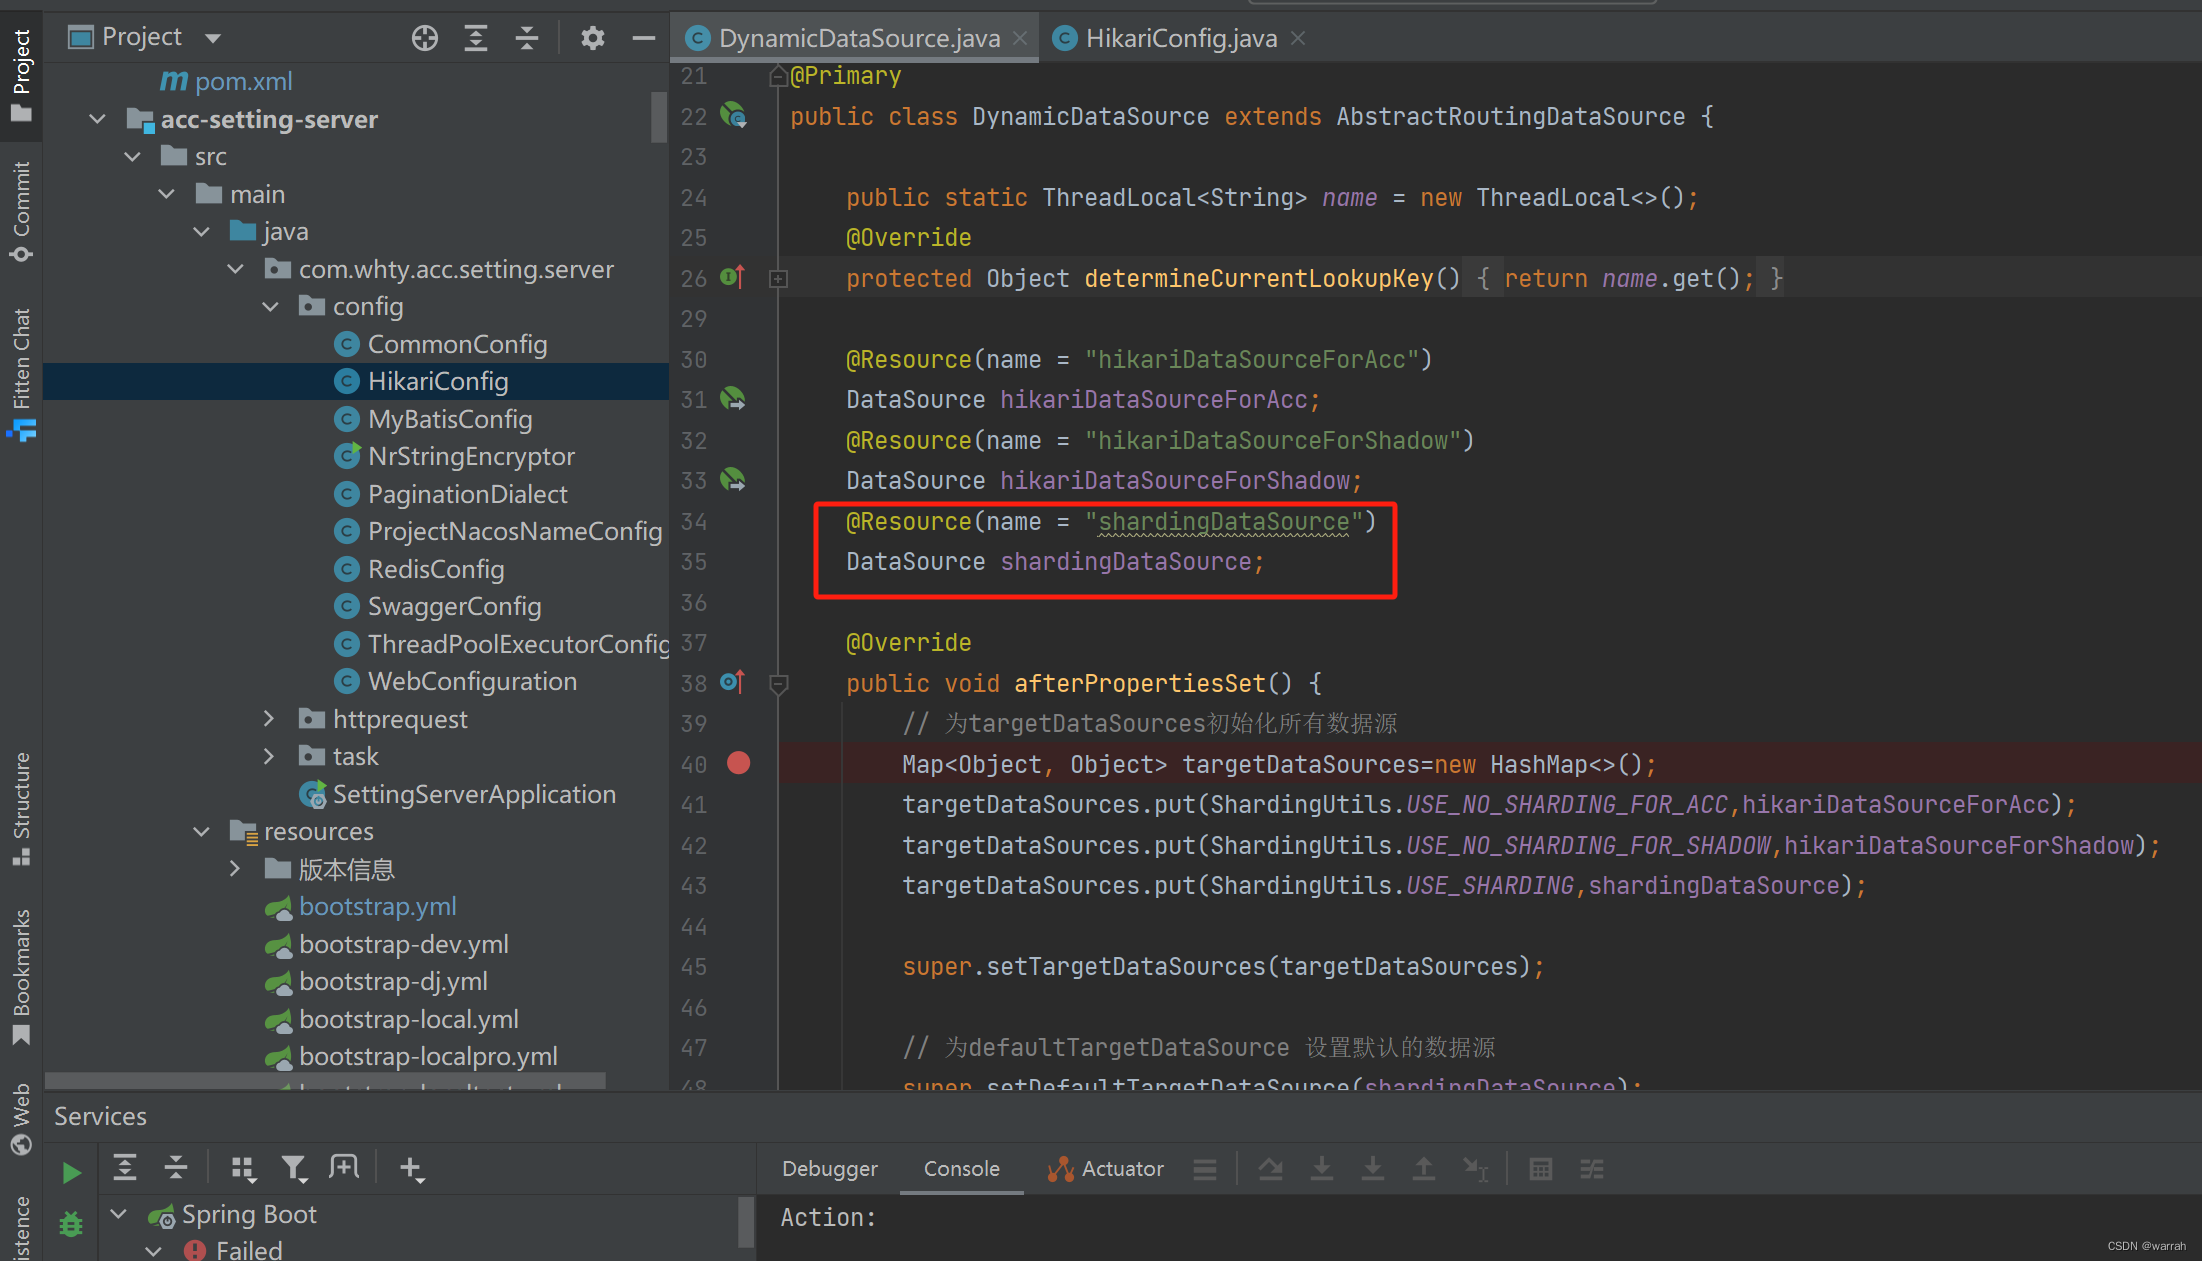Image resolution: width=2202 pixels, height=1261 pixels.
Task: Click the Project tree horizontal scrollbar
Action: (325, 1081)
